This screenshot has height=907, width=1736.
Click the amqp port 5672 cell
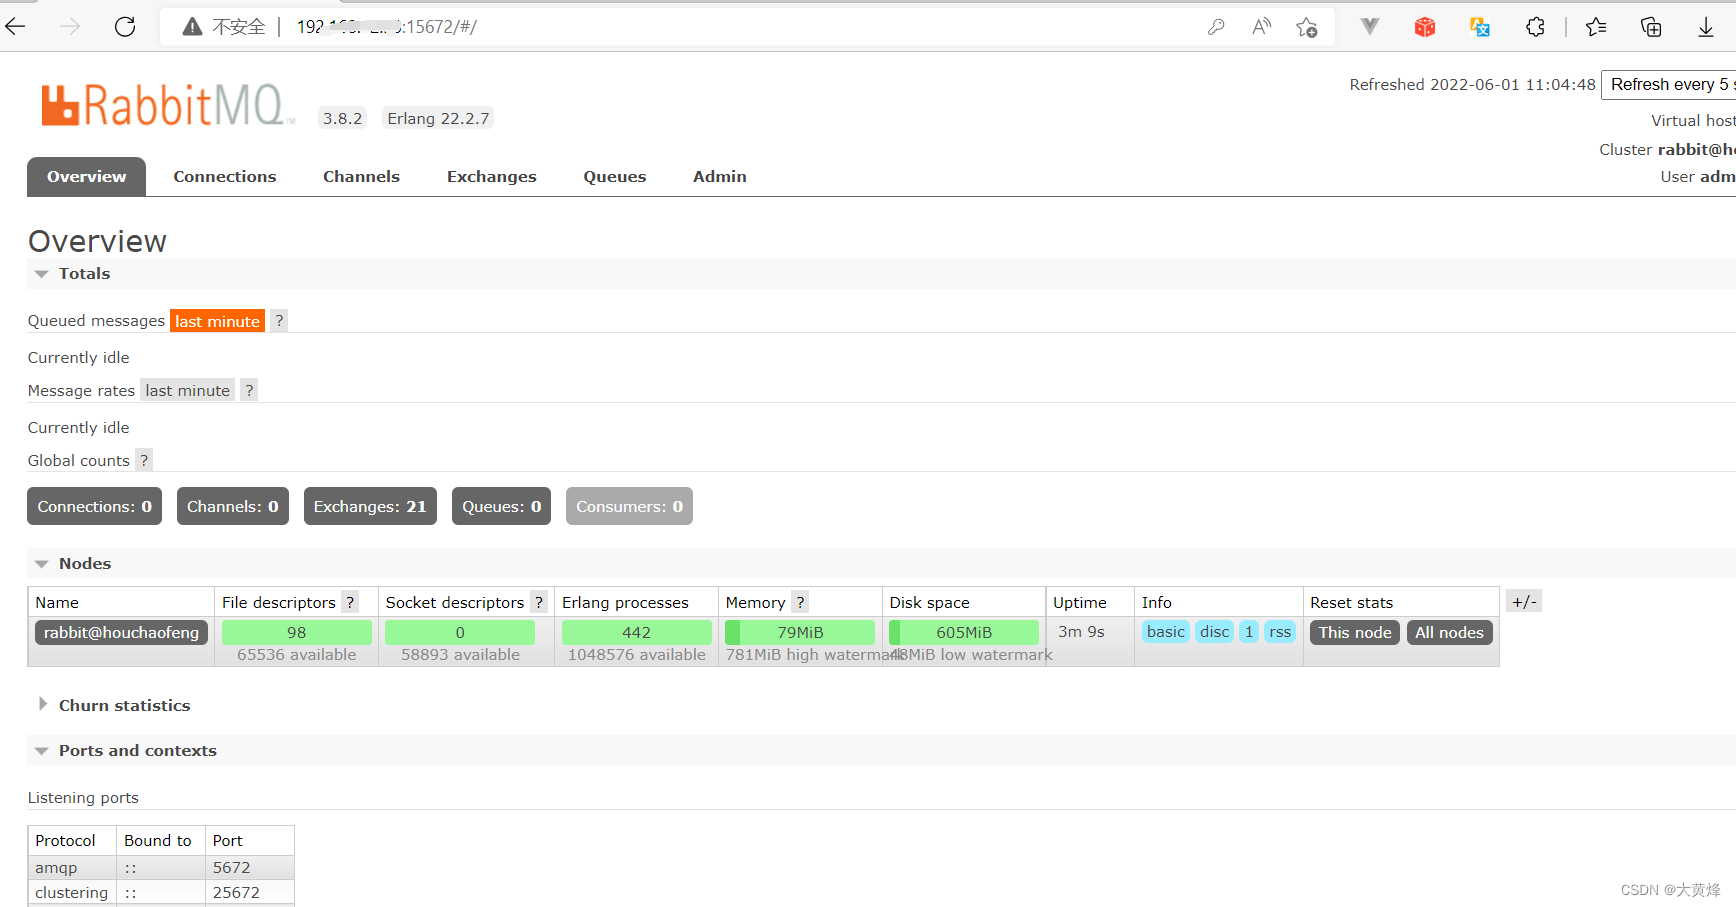(x=249, y=867)
